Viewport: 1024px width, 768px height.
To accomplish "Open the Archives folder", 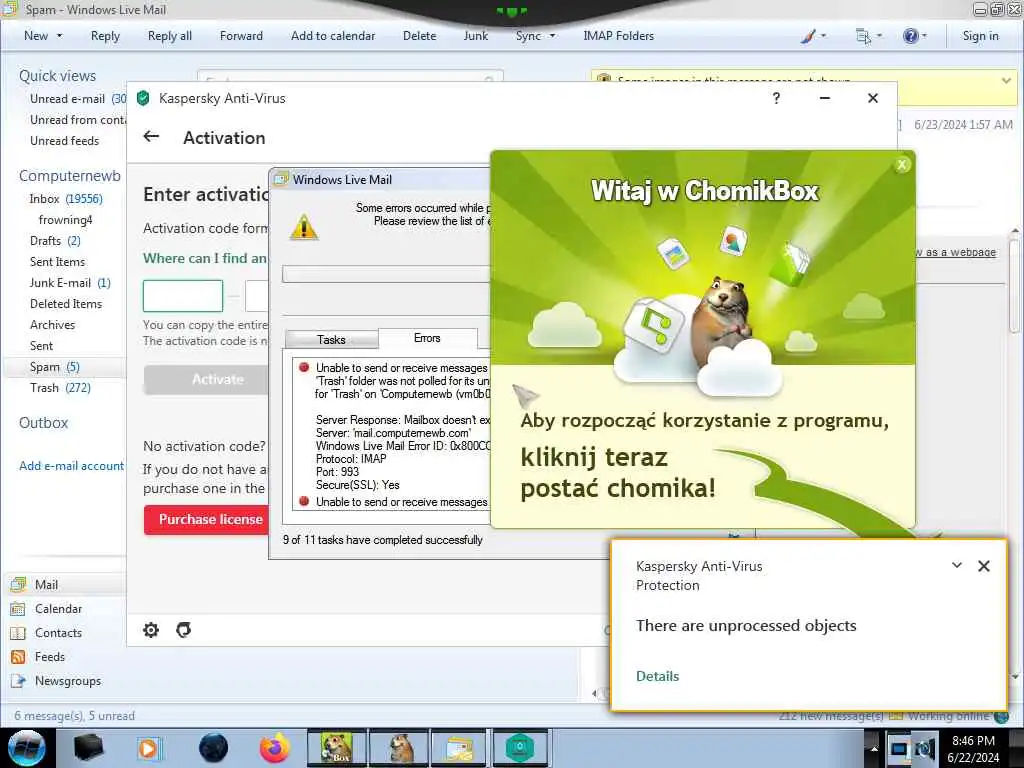I will point(52,325).
